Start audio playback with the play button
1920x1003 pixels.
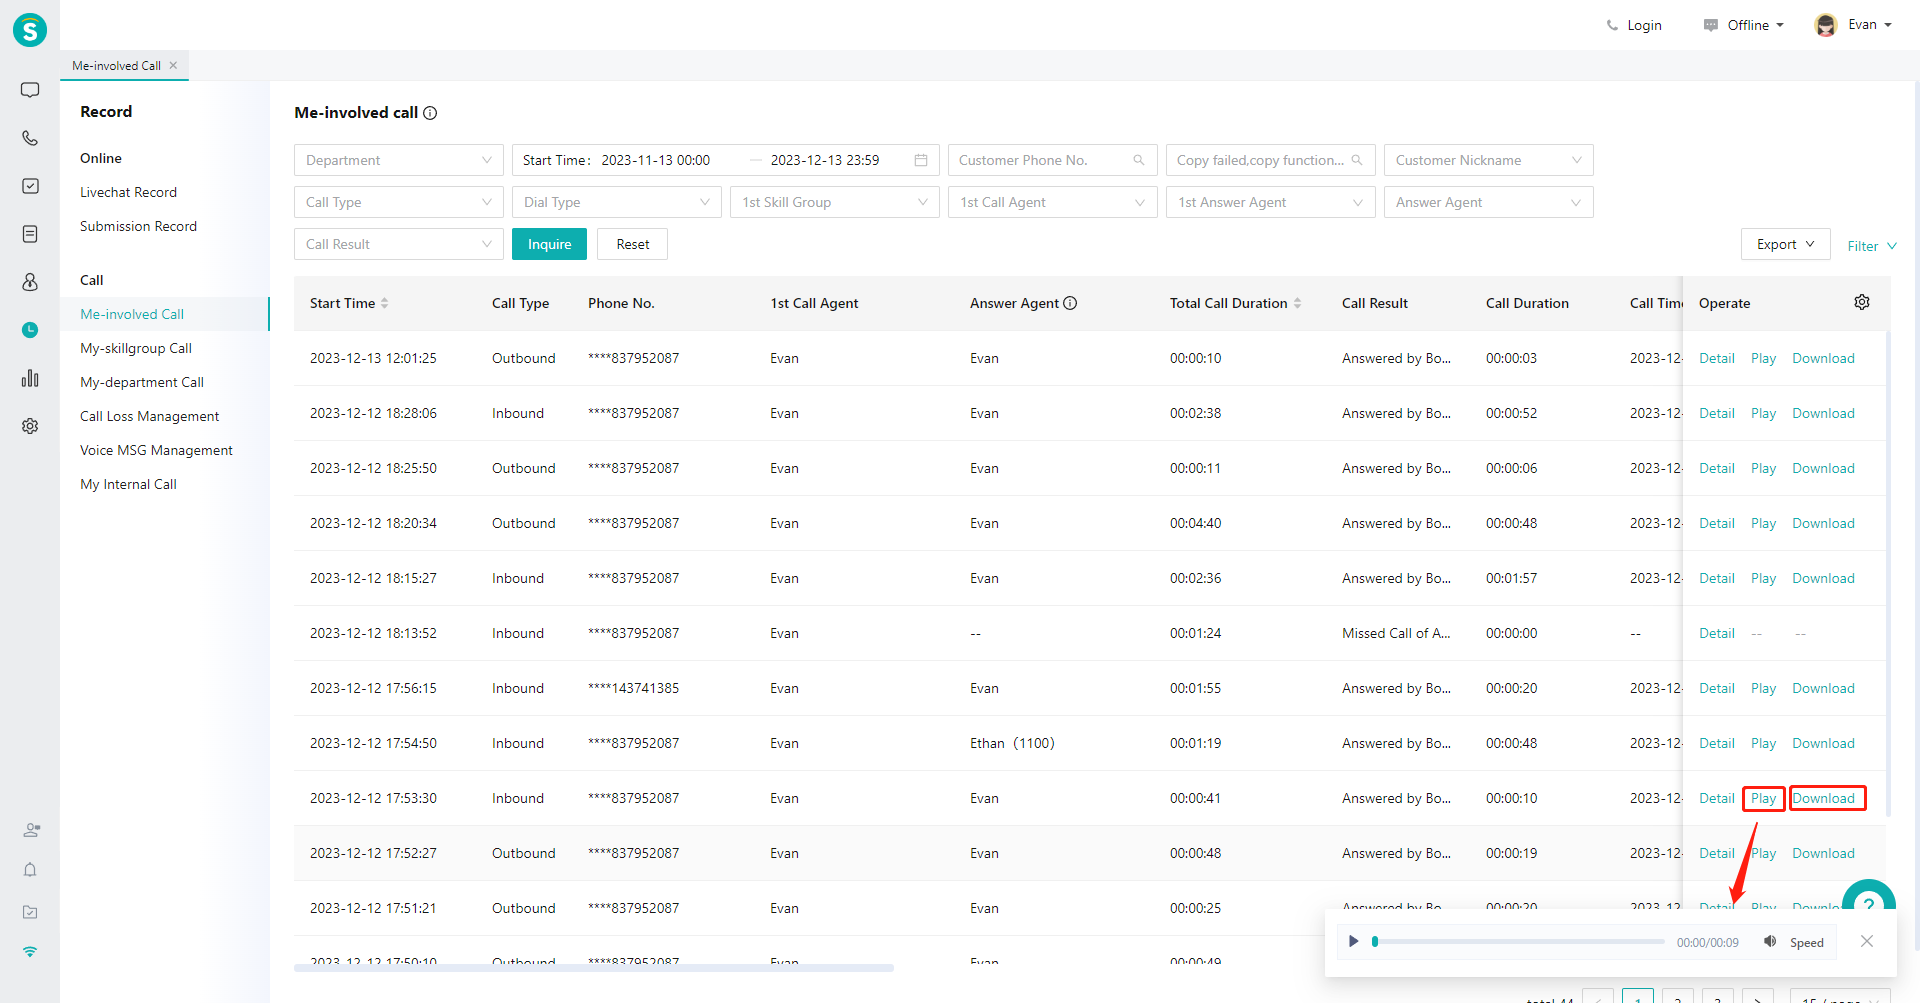pos(1353,941)
